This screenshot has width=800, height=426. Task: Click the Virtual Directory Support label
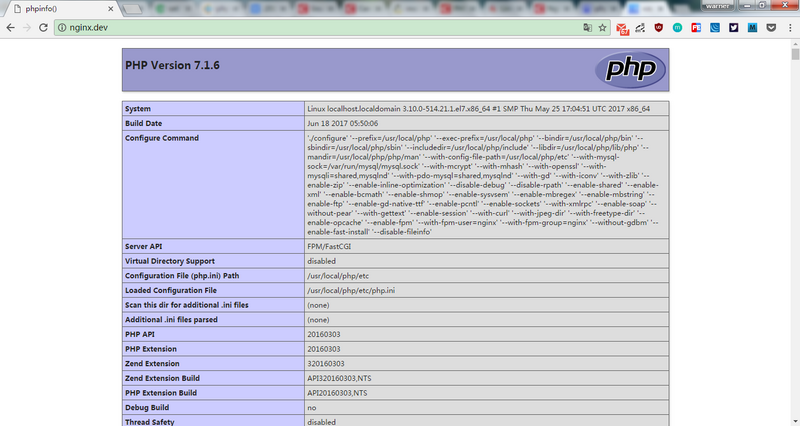click(170, 261)
